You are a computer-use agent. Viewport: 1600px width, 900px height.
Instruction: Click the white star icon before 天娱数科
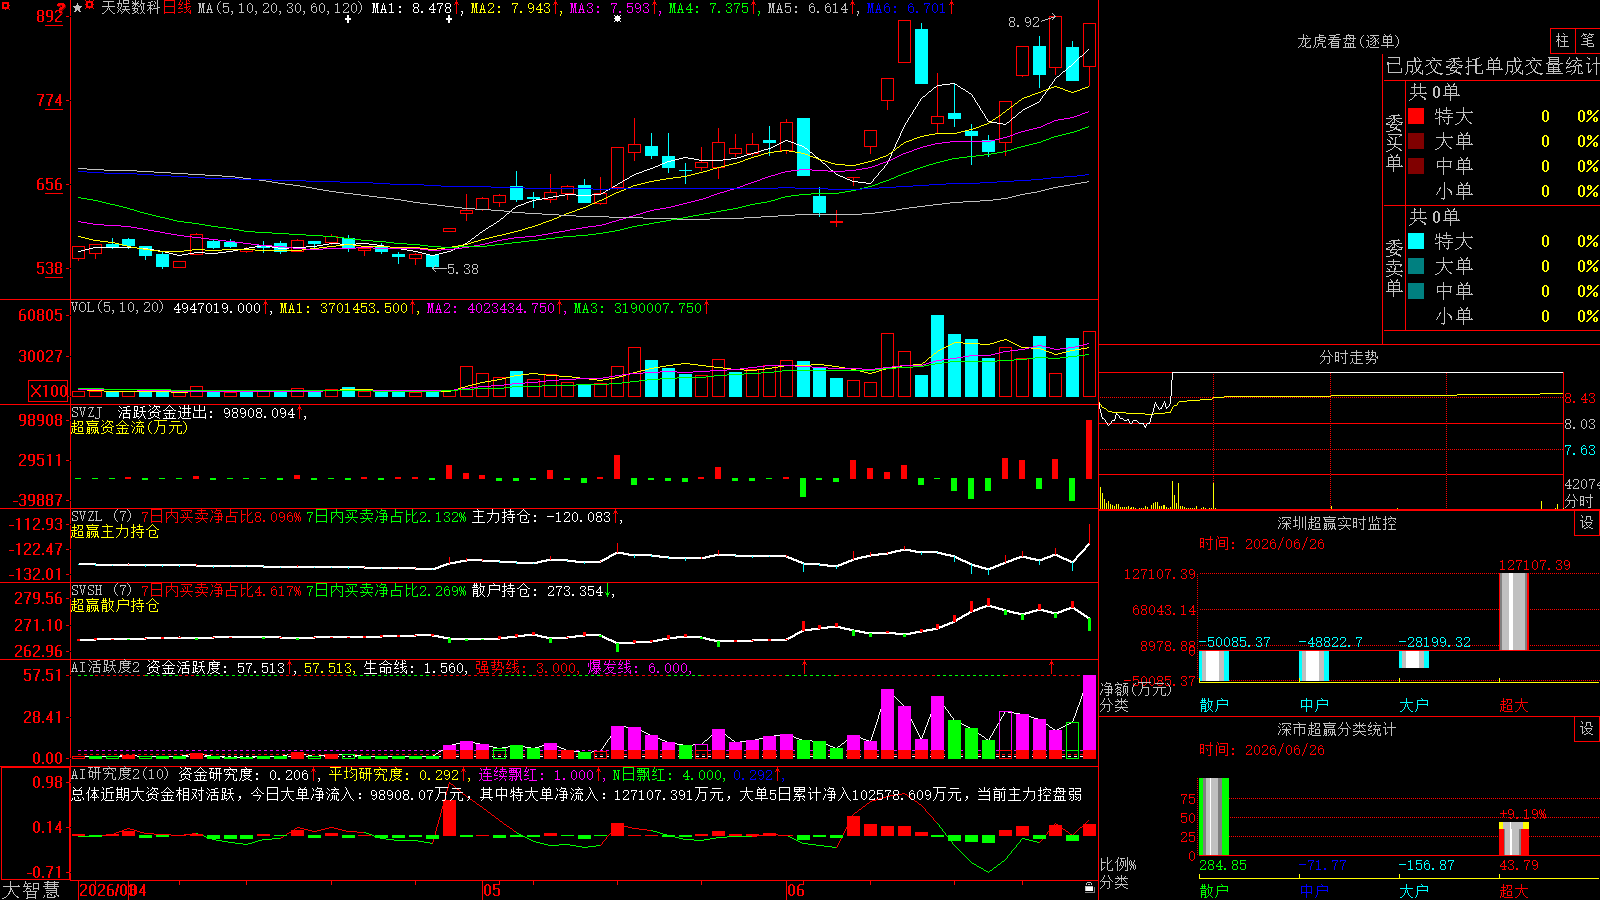78,8
